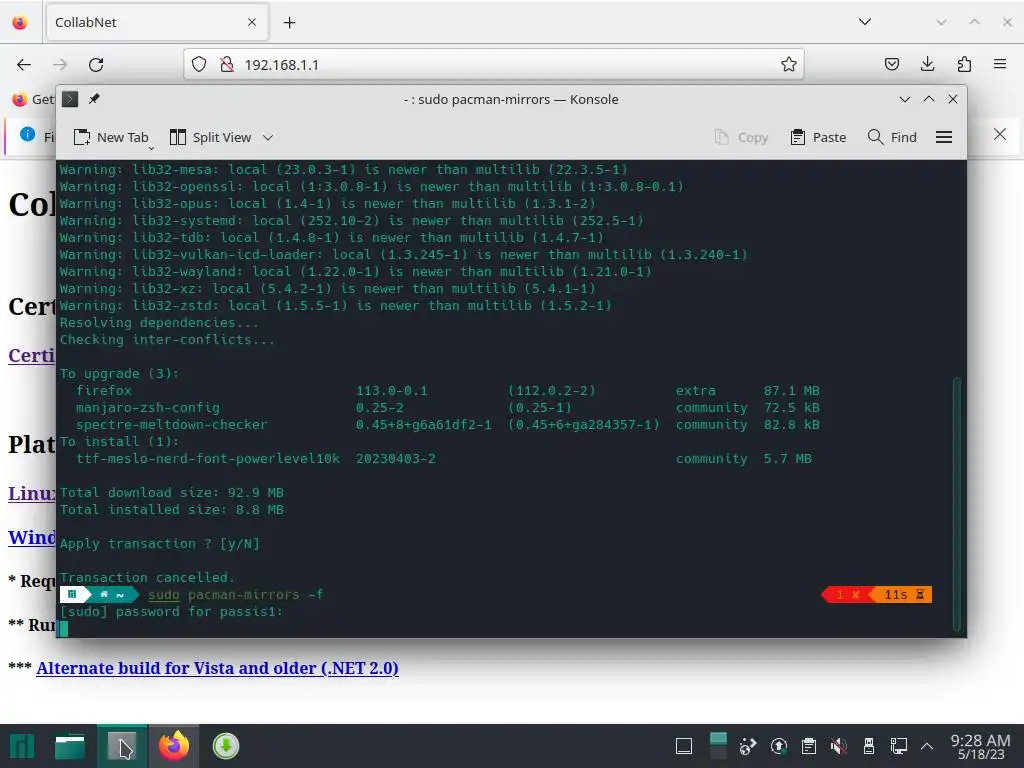Go back in Firefox
This screenshot has width=1024, height=768.
(x=24, y=64)
